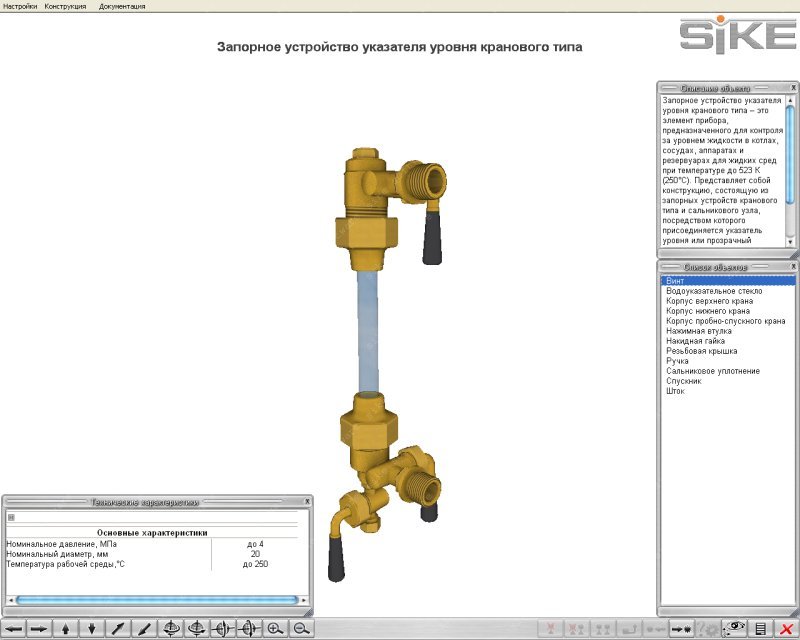Close the Технические характеристики panel
This screenshot has height=640, width=800.
pos(307,502)
